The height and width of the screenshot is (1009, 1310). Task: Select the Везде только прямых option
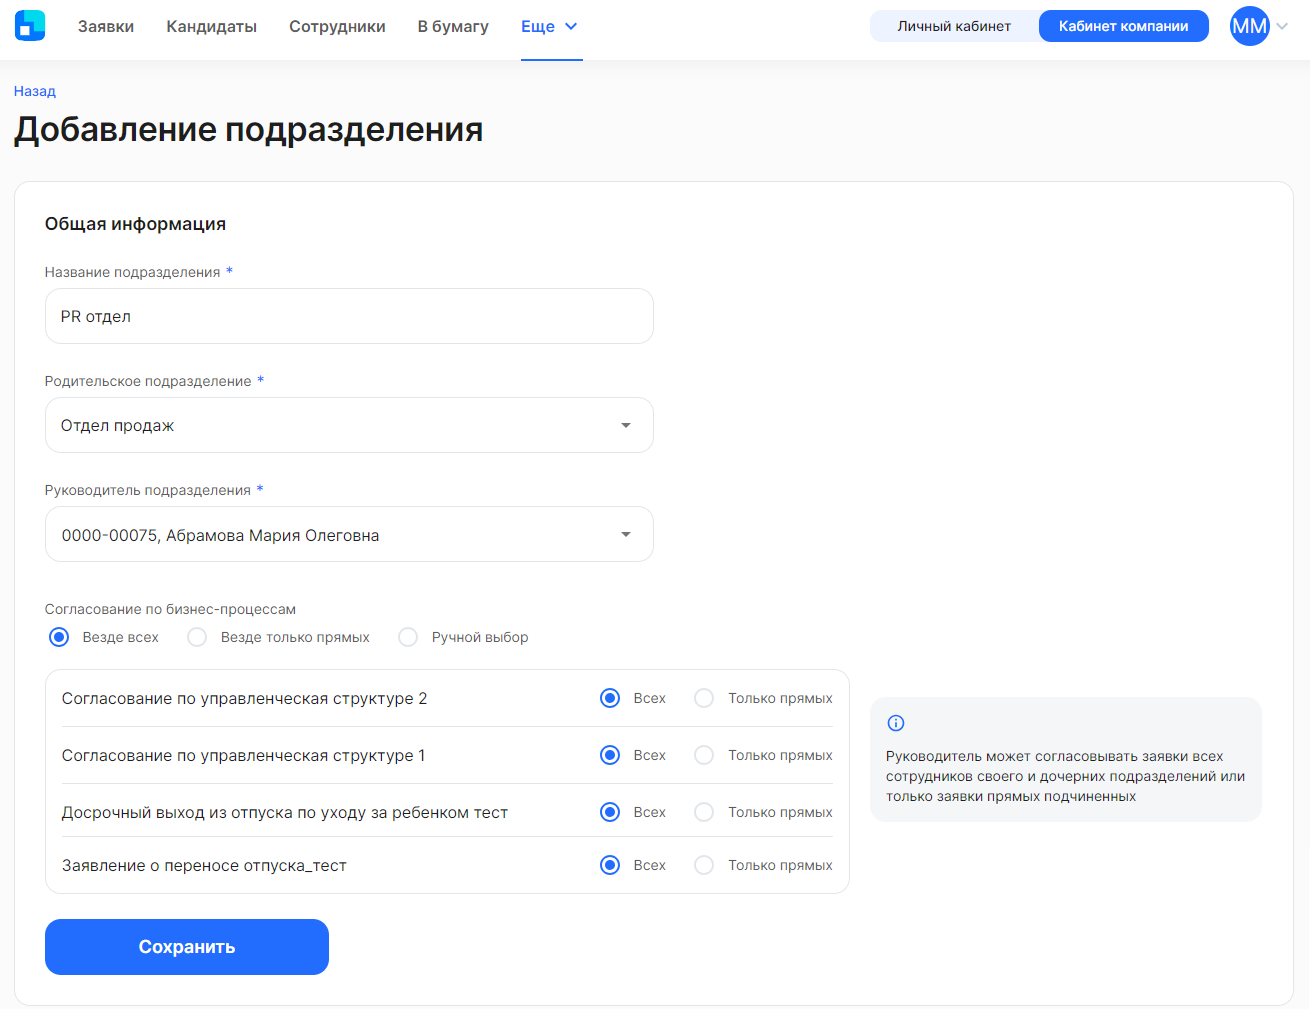[197, 637]
